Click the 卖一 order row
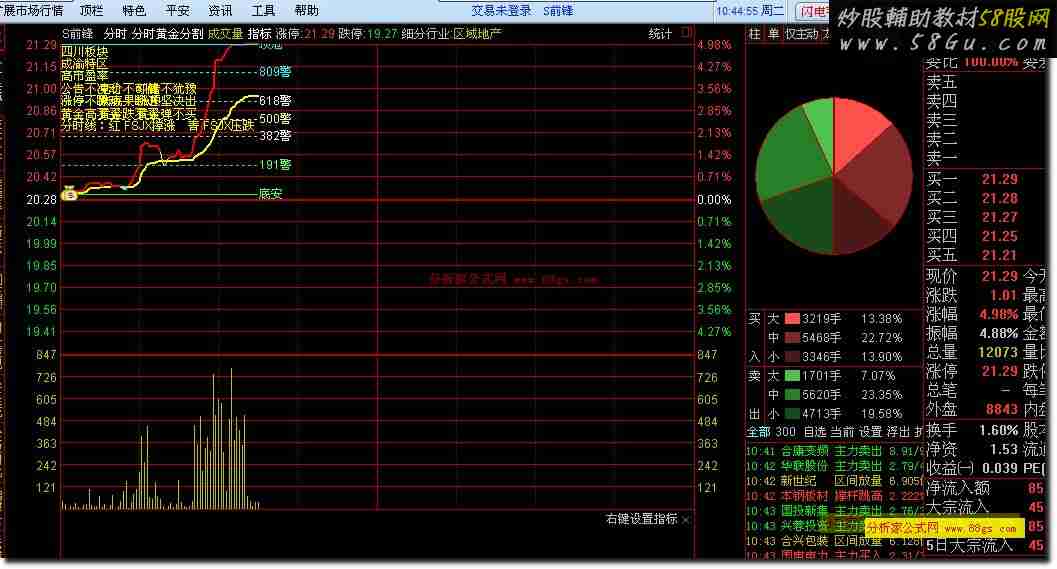Image resolution: width=1057 pixels, height=569 pixels. pos(984,158)
